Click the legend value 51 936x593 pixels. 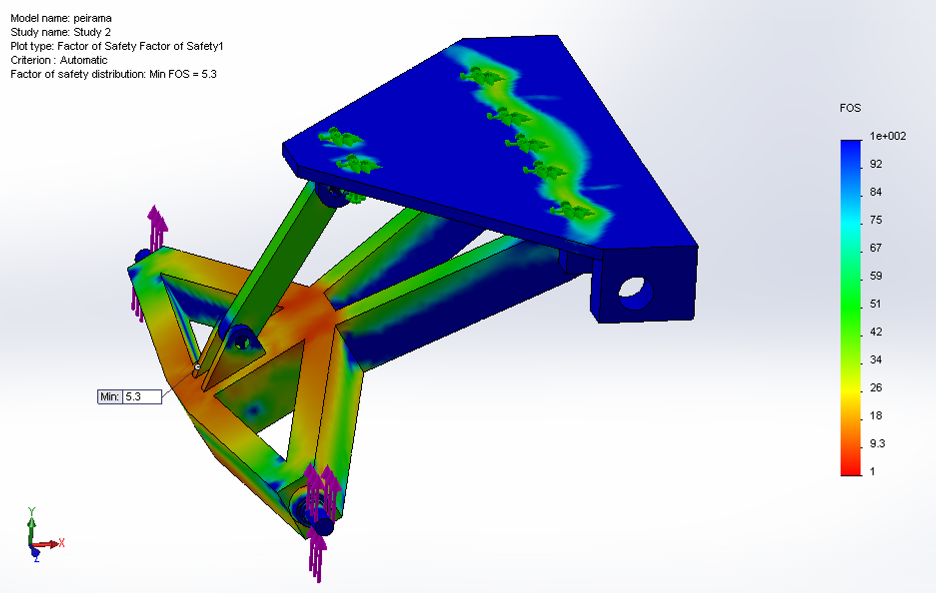[x=876, y=304]
